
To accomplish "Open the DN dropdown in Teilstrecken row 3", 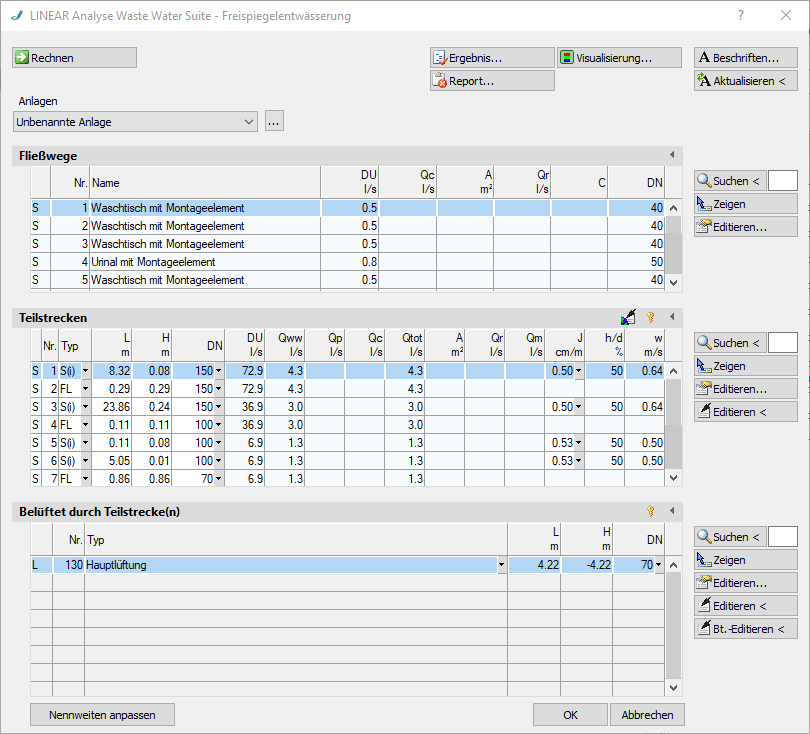I will [219, 407].
